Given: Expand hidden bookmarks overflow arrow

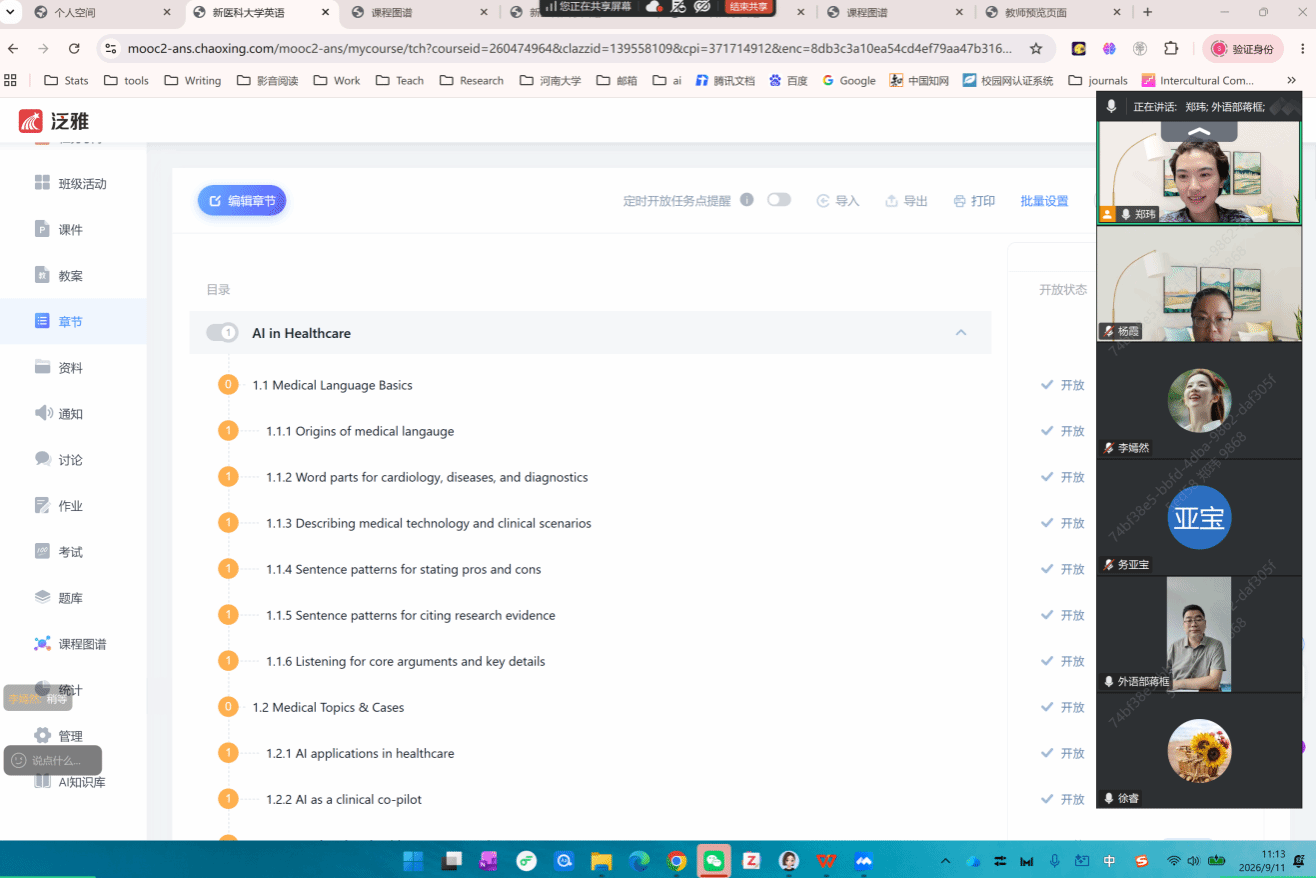Looking at the screenshot, I should [1291, 80].
